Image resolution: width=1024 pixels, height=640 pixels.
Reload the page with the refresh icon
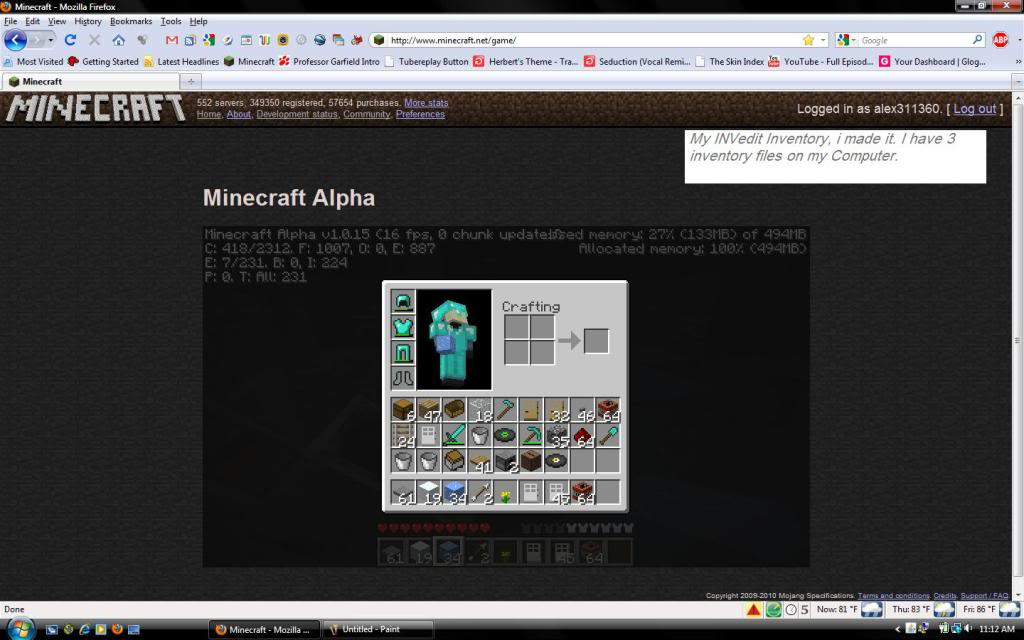click(x=70, y=40)
